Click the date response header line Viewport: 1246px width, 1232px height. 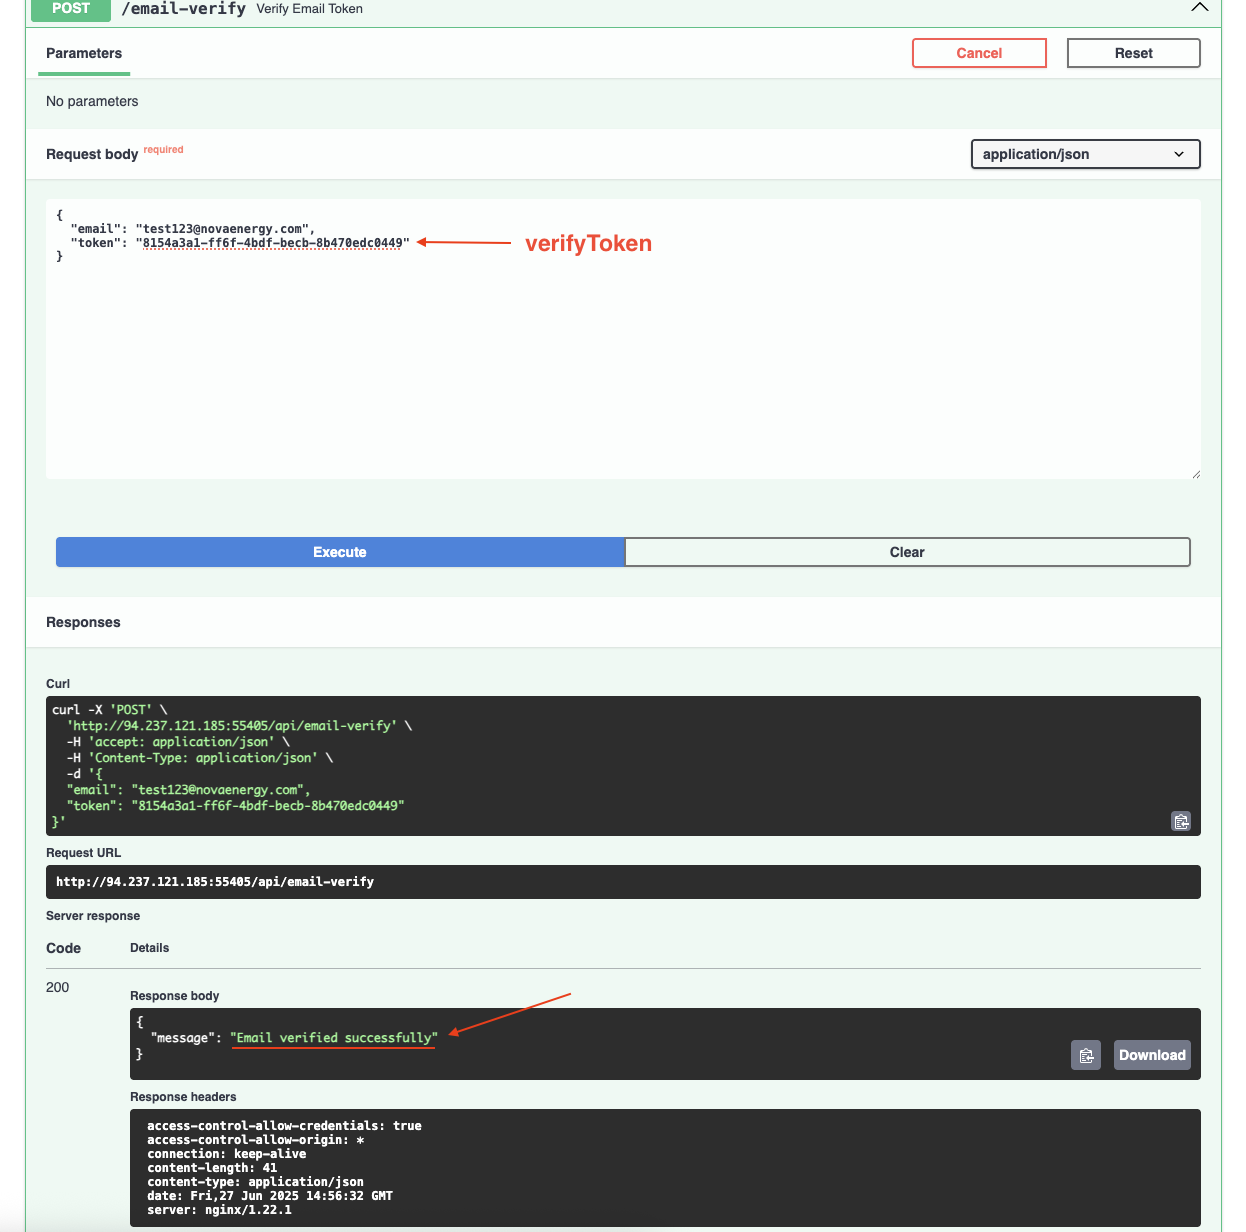(270, 1196)
